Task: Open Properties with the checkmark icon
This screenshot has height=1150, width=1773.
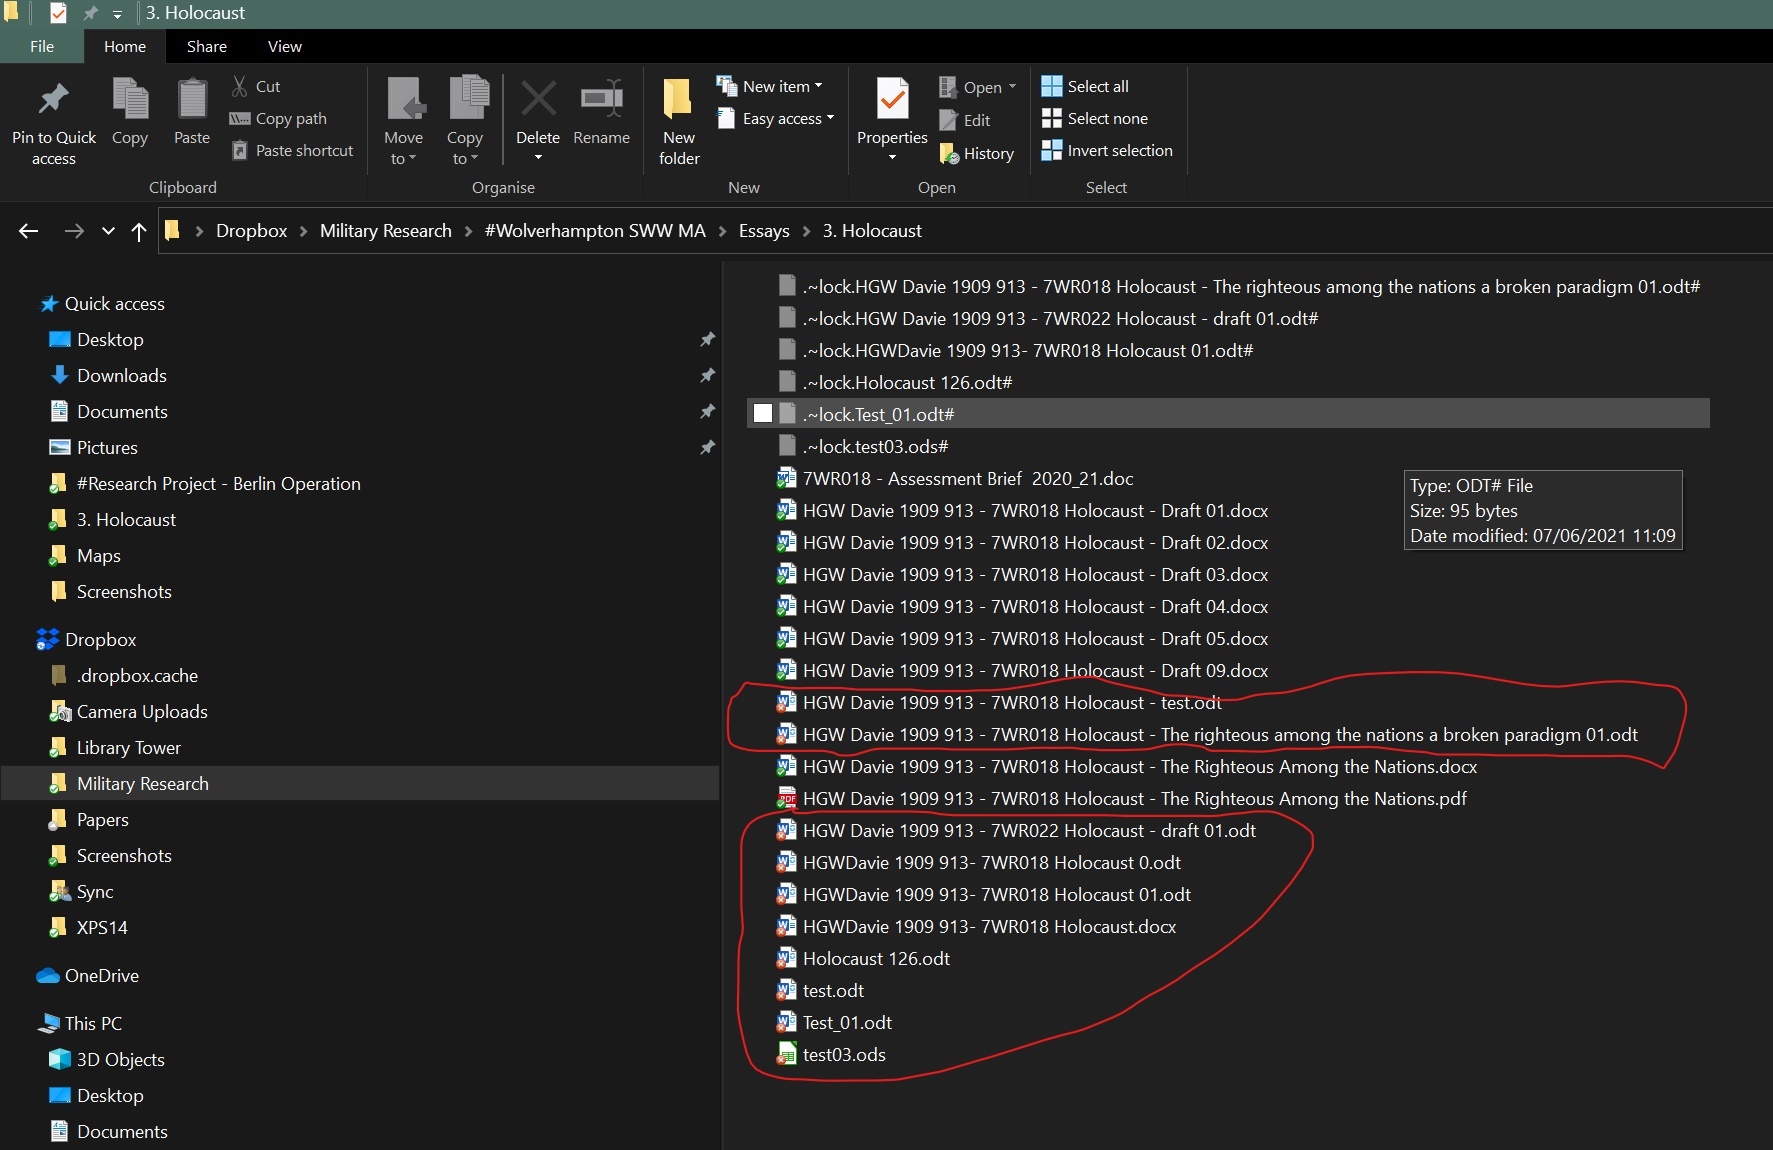Action: [x=892, y=100]
